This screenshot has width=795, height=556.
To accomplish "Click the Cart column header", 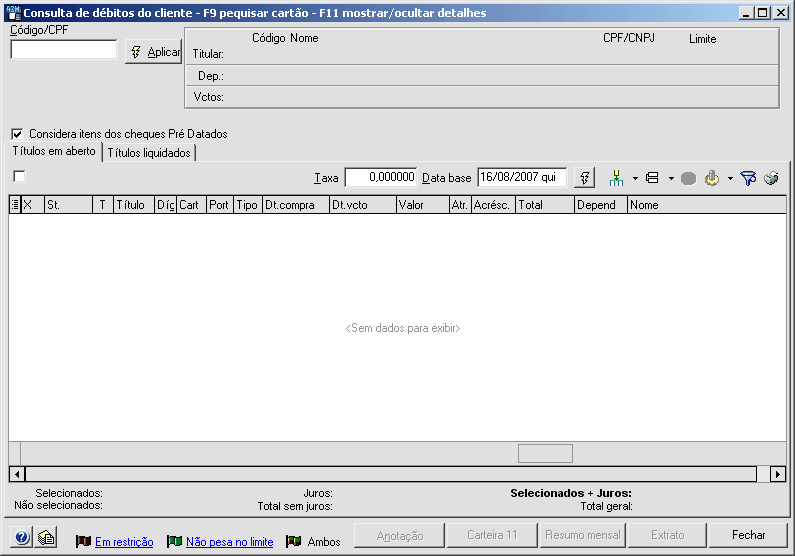I will pyautogui.click(x=191, y=205).
